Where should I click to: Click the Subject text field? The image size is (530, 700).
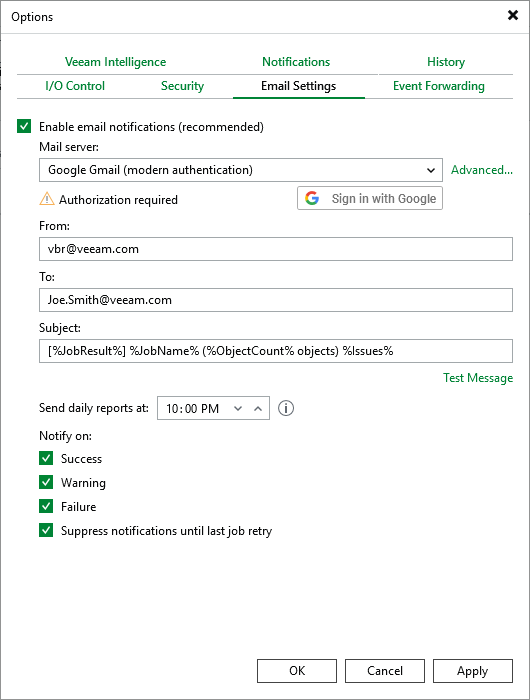275,350
